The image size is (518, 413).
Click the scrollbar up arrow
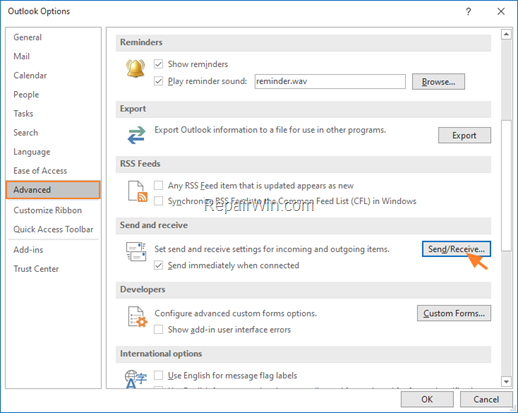tap(506, 34)
